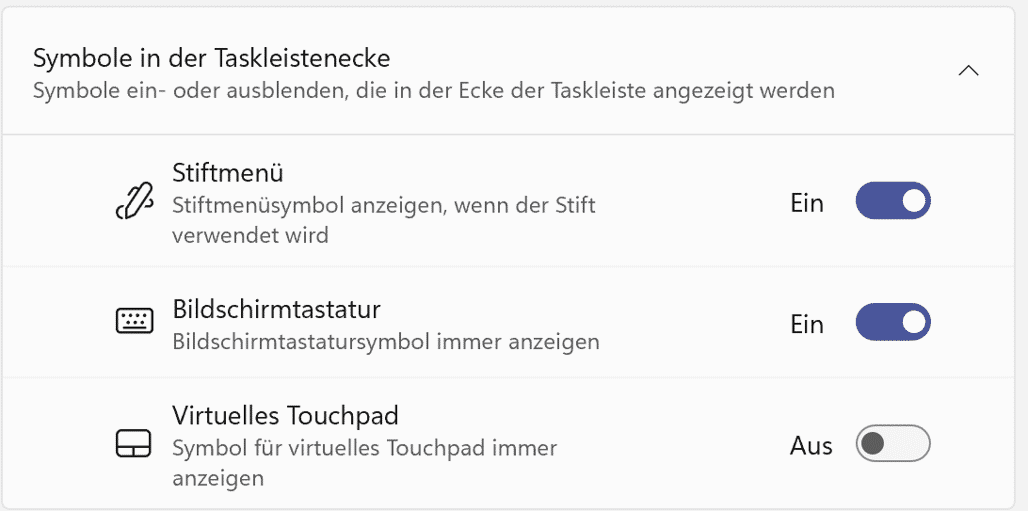The width and height of the screenshot is (1028, 512).
Task: Disable the Stiftmenü toggle switch
Action: pyautogui.click(x=892, y=201)
